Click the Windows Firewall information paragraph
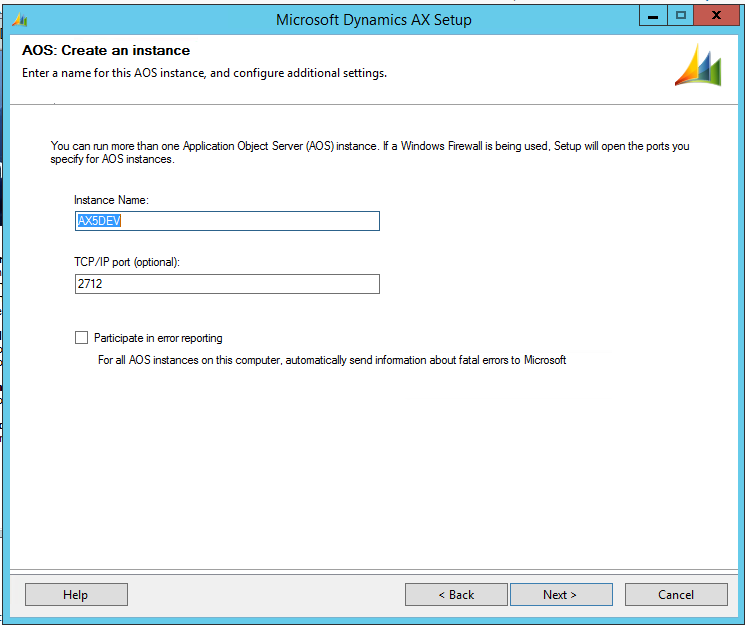Screen dimensions: 745x628 370,153
